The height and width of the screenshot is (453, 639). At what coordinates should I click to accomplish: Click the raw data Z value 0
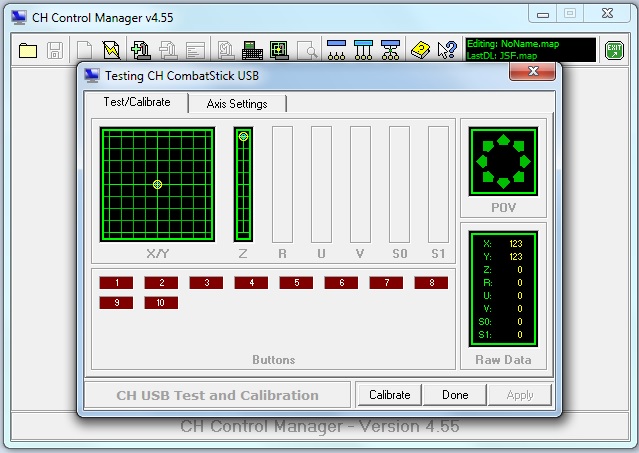click(520, 270)
